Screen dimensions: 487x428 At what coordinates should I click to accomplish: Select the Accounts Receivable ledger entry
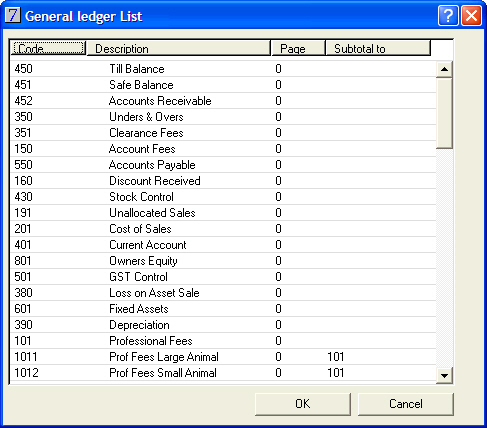point(223,101)
